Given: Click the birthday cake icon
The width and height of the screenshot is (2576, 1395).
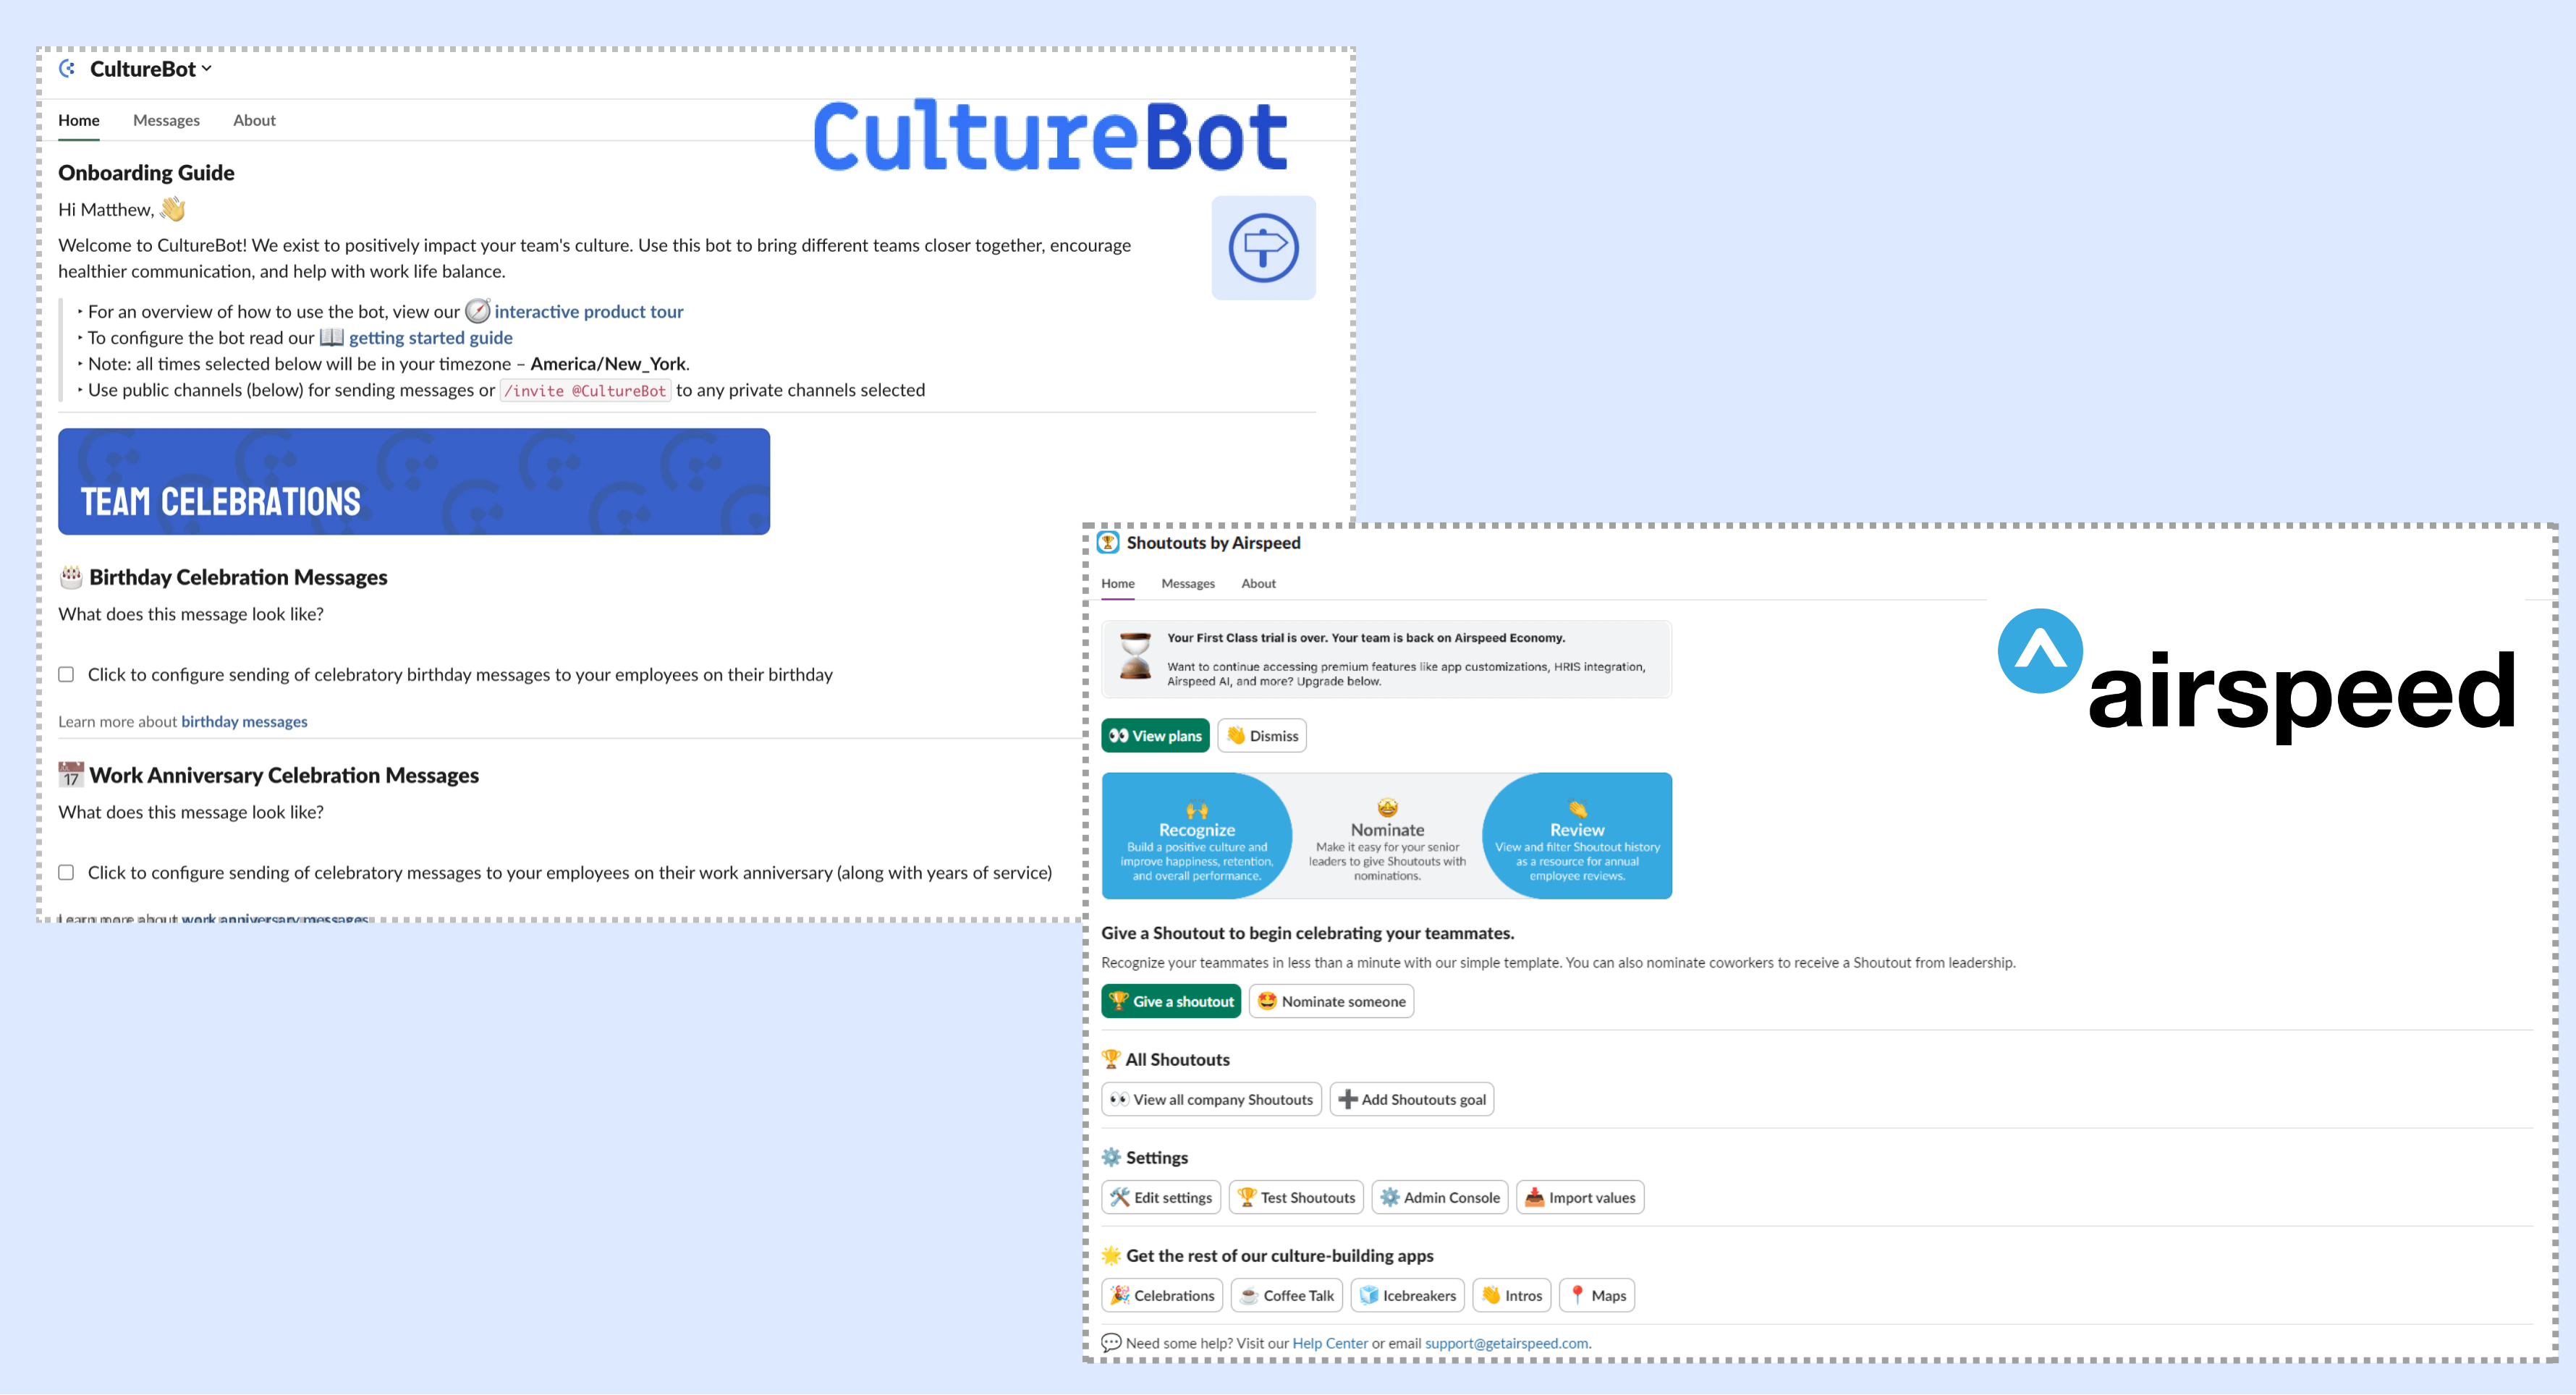Looking at the screenshot, I should [71, 576].
